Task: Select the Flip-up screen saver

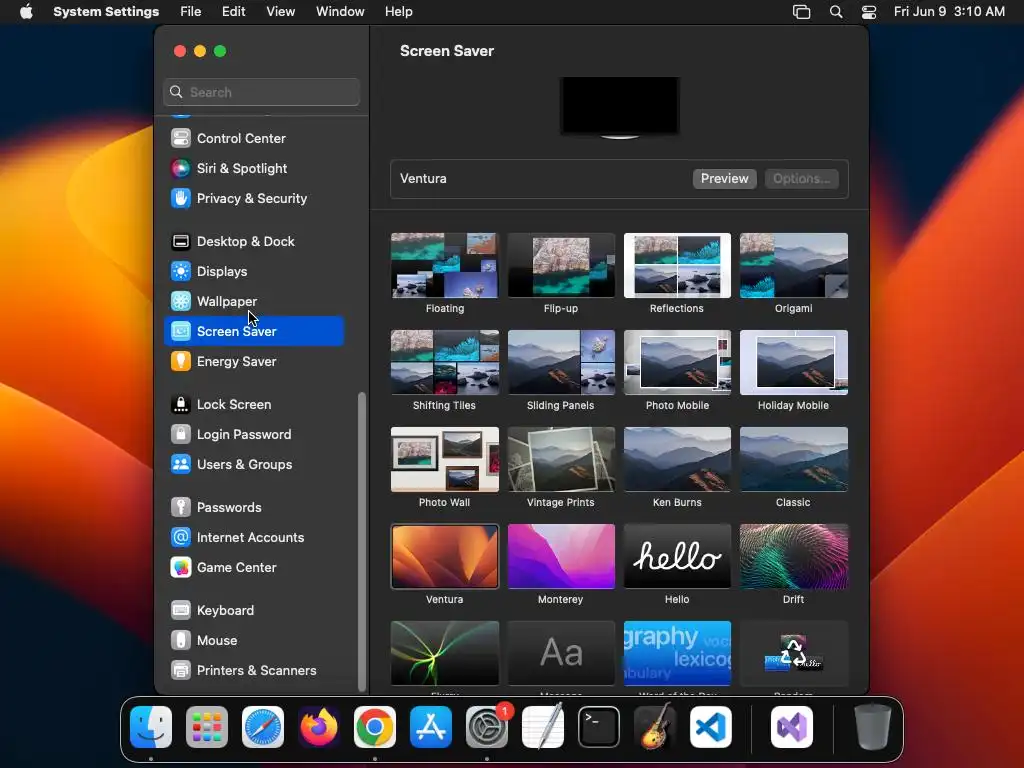Action: click(x=561, y=265)
